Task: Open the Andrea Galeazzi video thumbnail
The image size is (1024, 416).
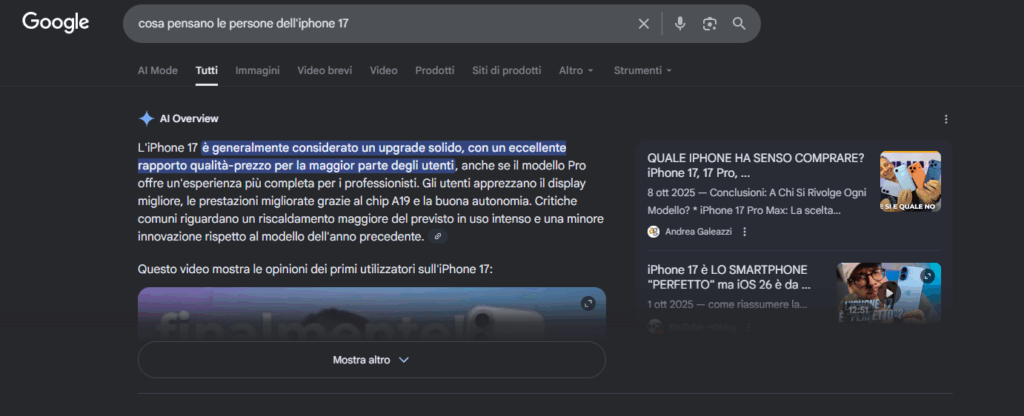Action: (910, 182)
